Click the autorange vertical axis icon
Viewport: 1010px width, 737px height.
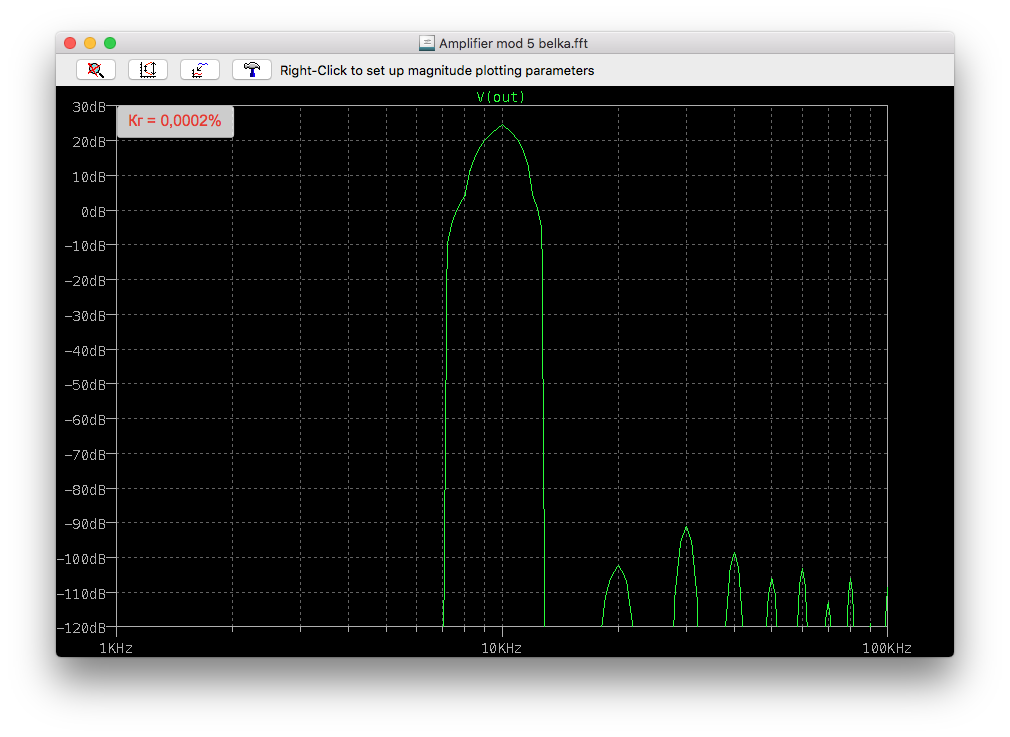point(148,70)
